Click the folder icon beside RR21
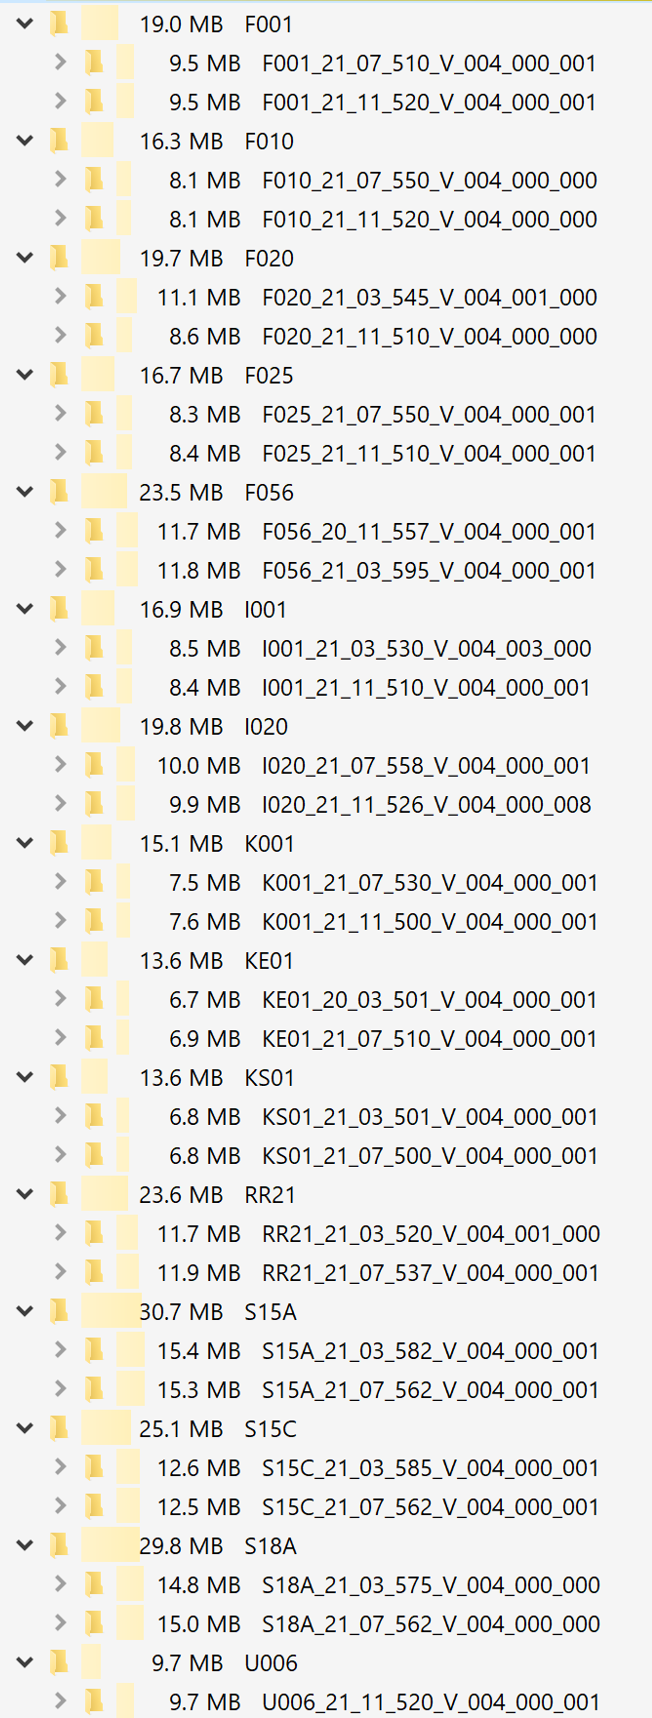Screen dimensions: 652x1718 [x=59, y=1194]
